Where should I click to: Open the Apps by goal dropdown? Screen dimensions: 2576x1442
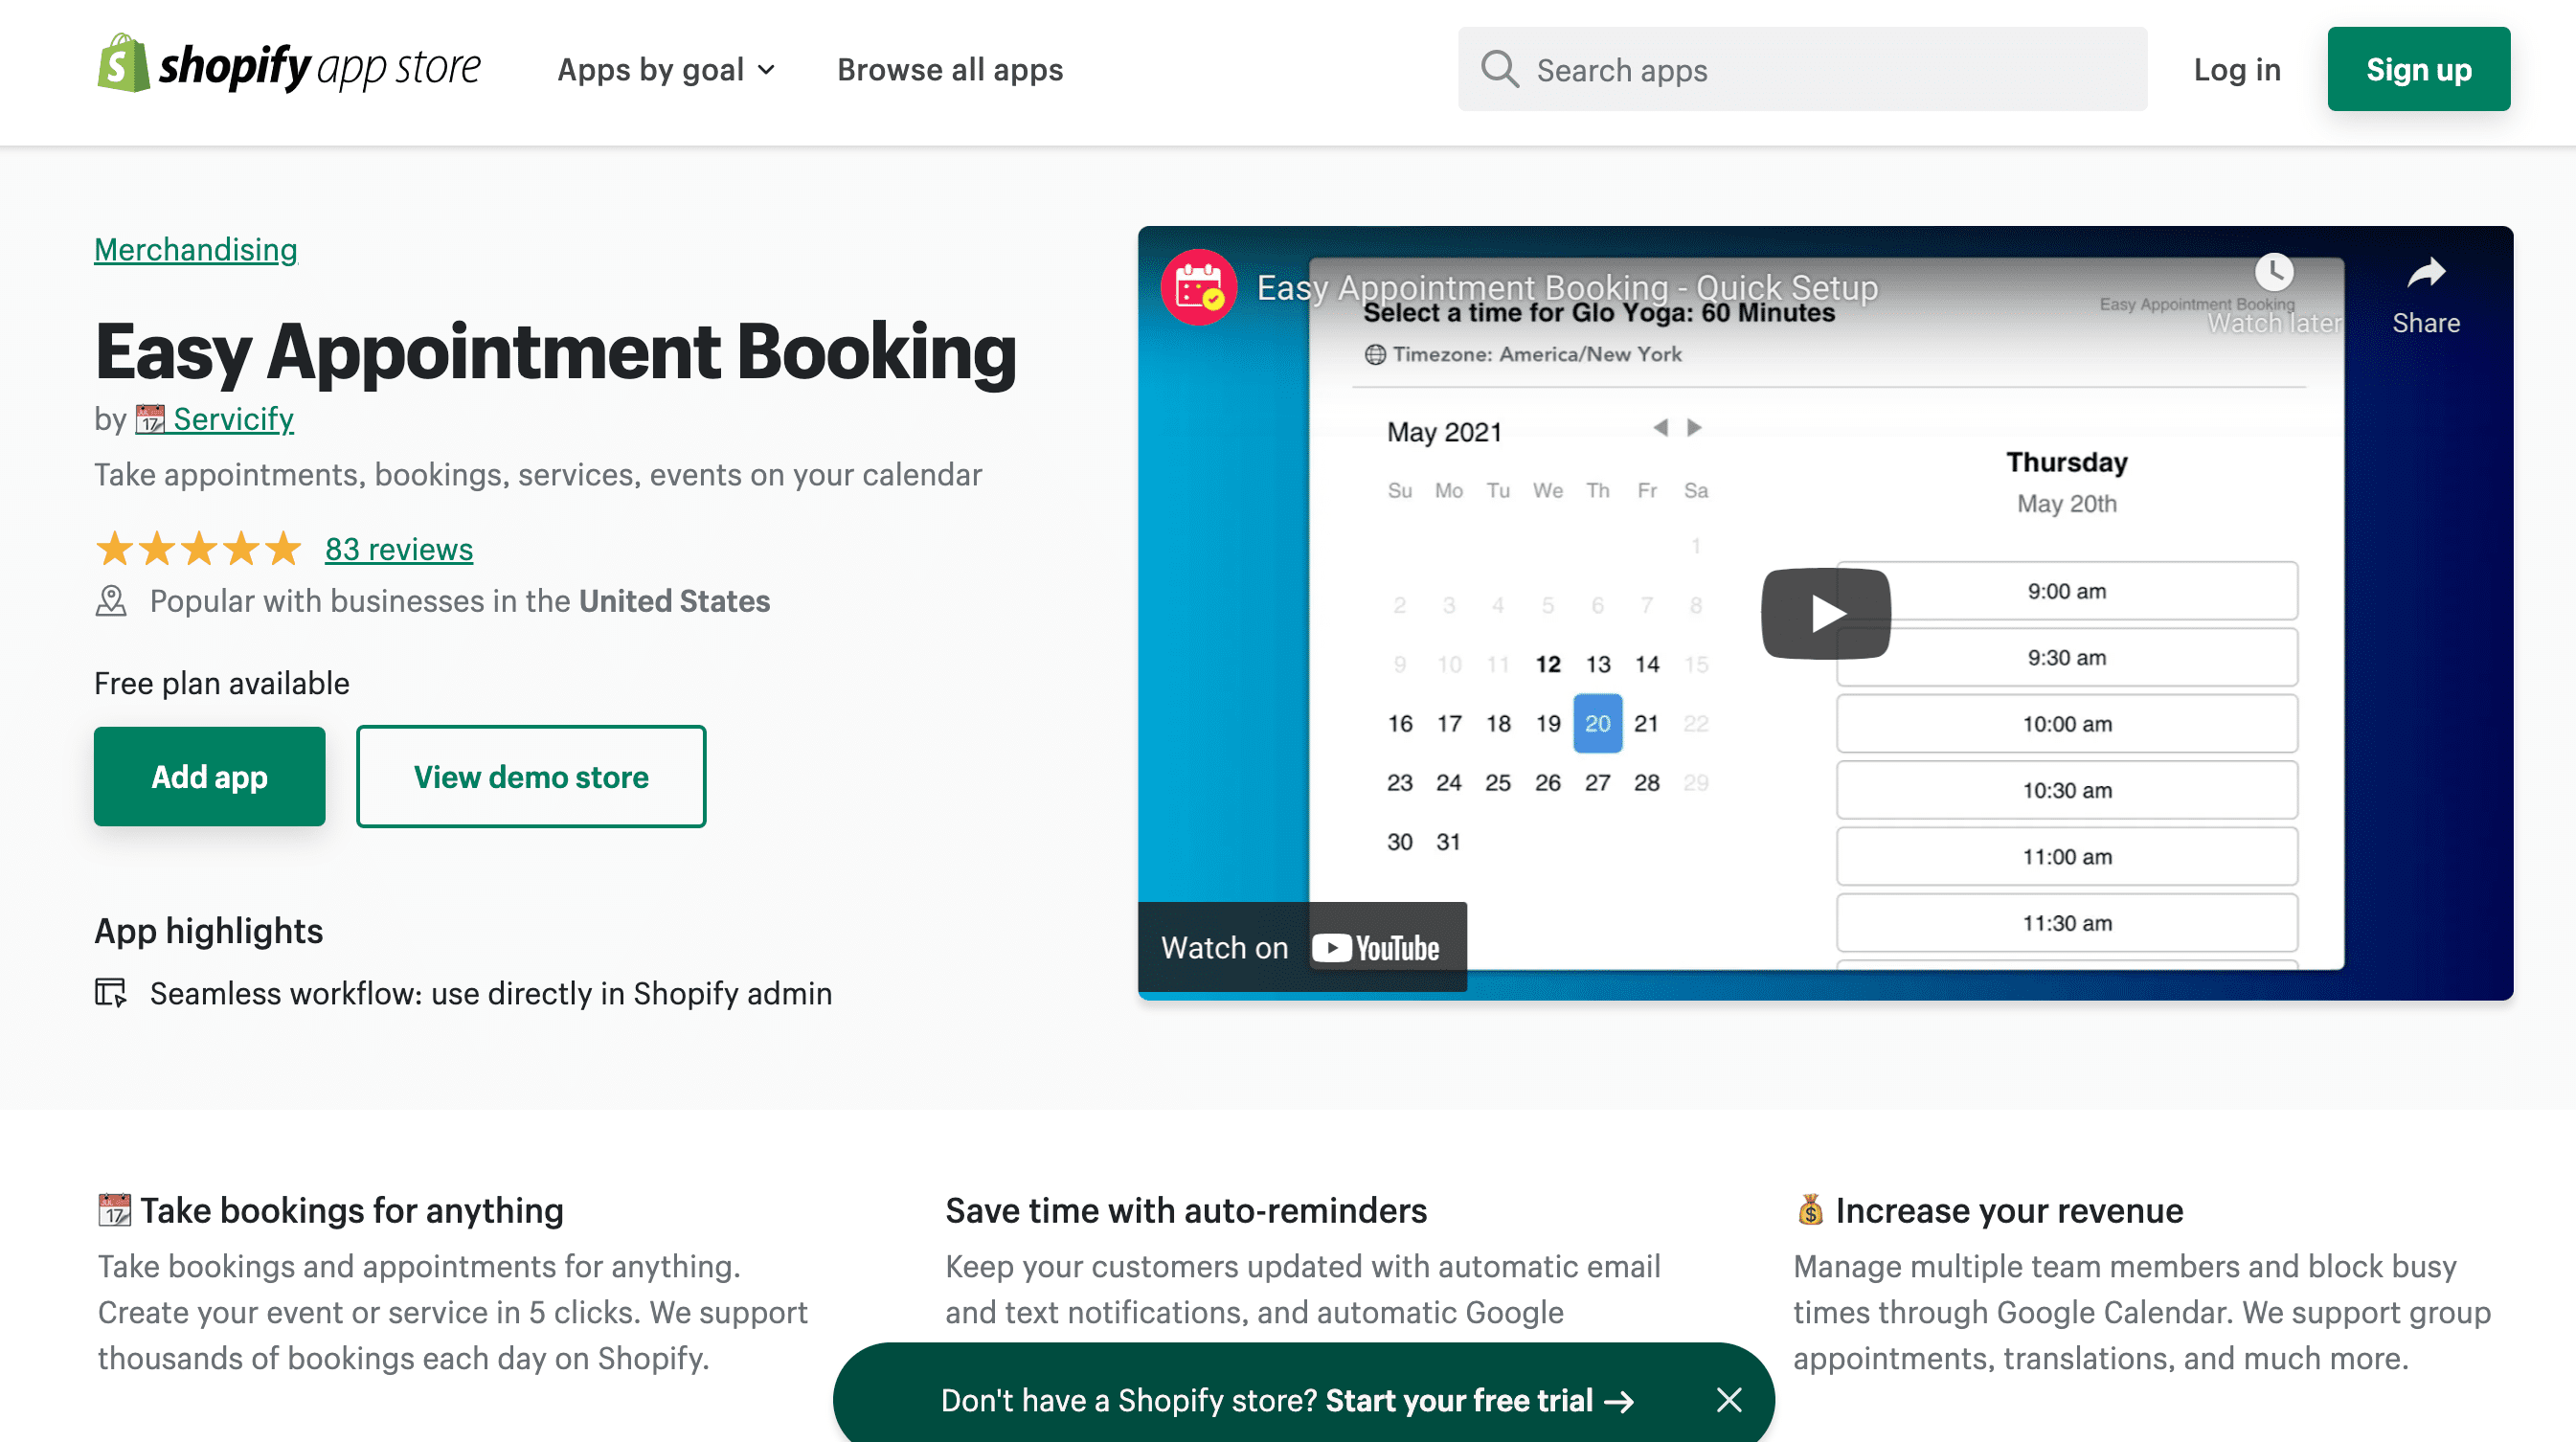click(665, 69)
